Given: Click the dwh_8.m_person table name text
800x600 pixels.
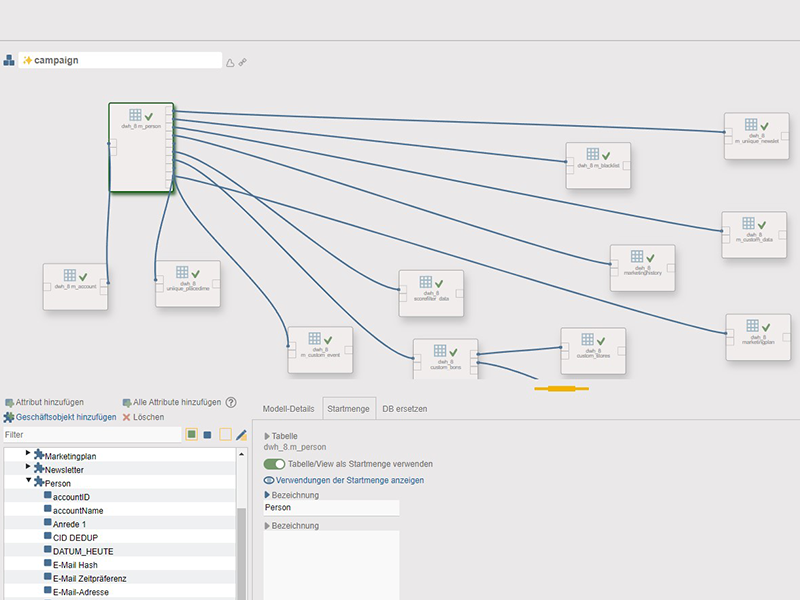Looking at the screenshot, I should [295, 447].
